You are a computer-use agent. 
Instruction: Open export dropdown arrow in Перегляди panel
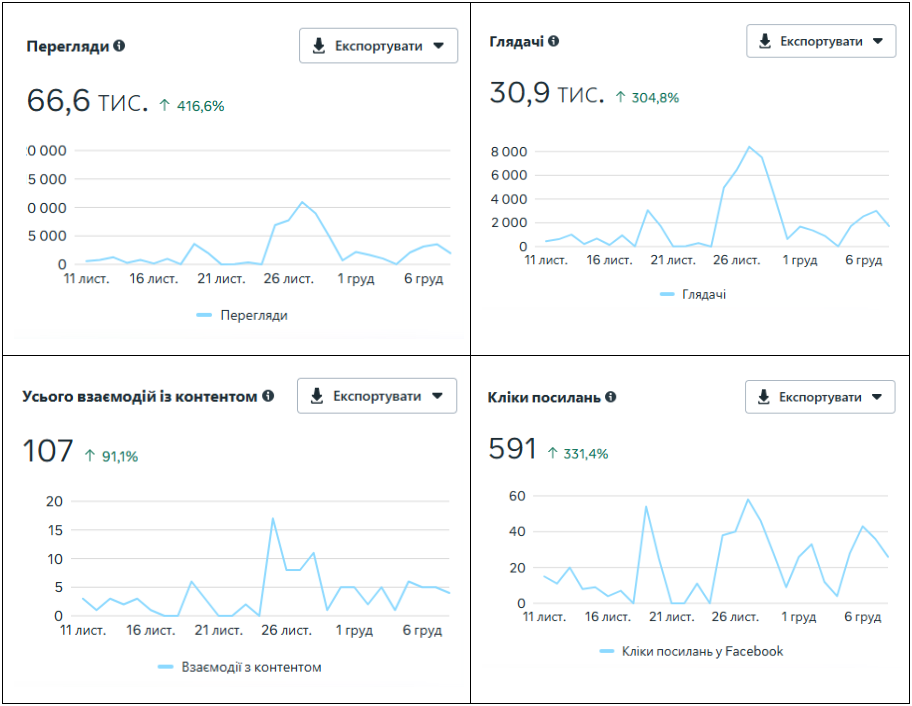pos(439,46)
